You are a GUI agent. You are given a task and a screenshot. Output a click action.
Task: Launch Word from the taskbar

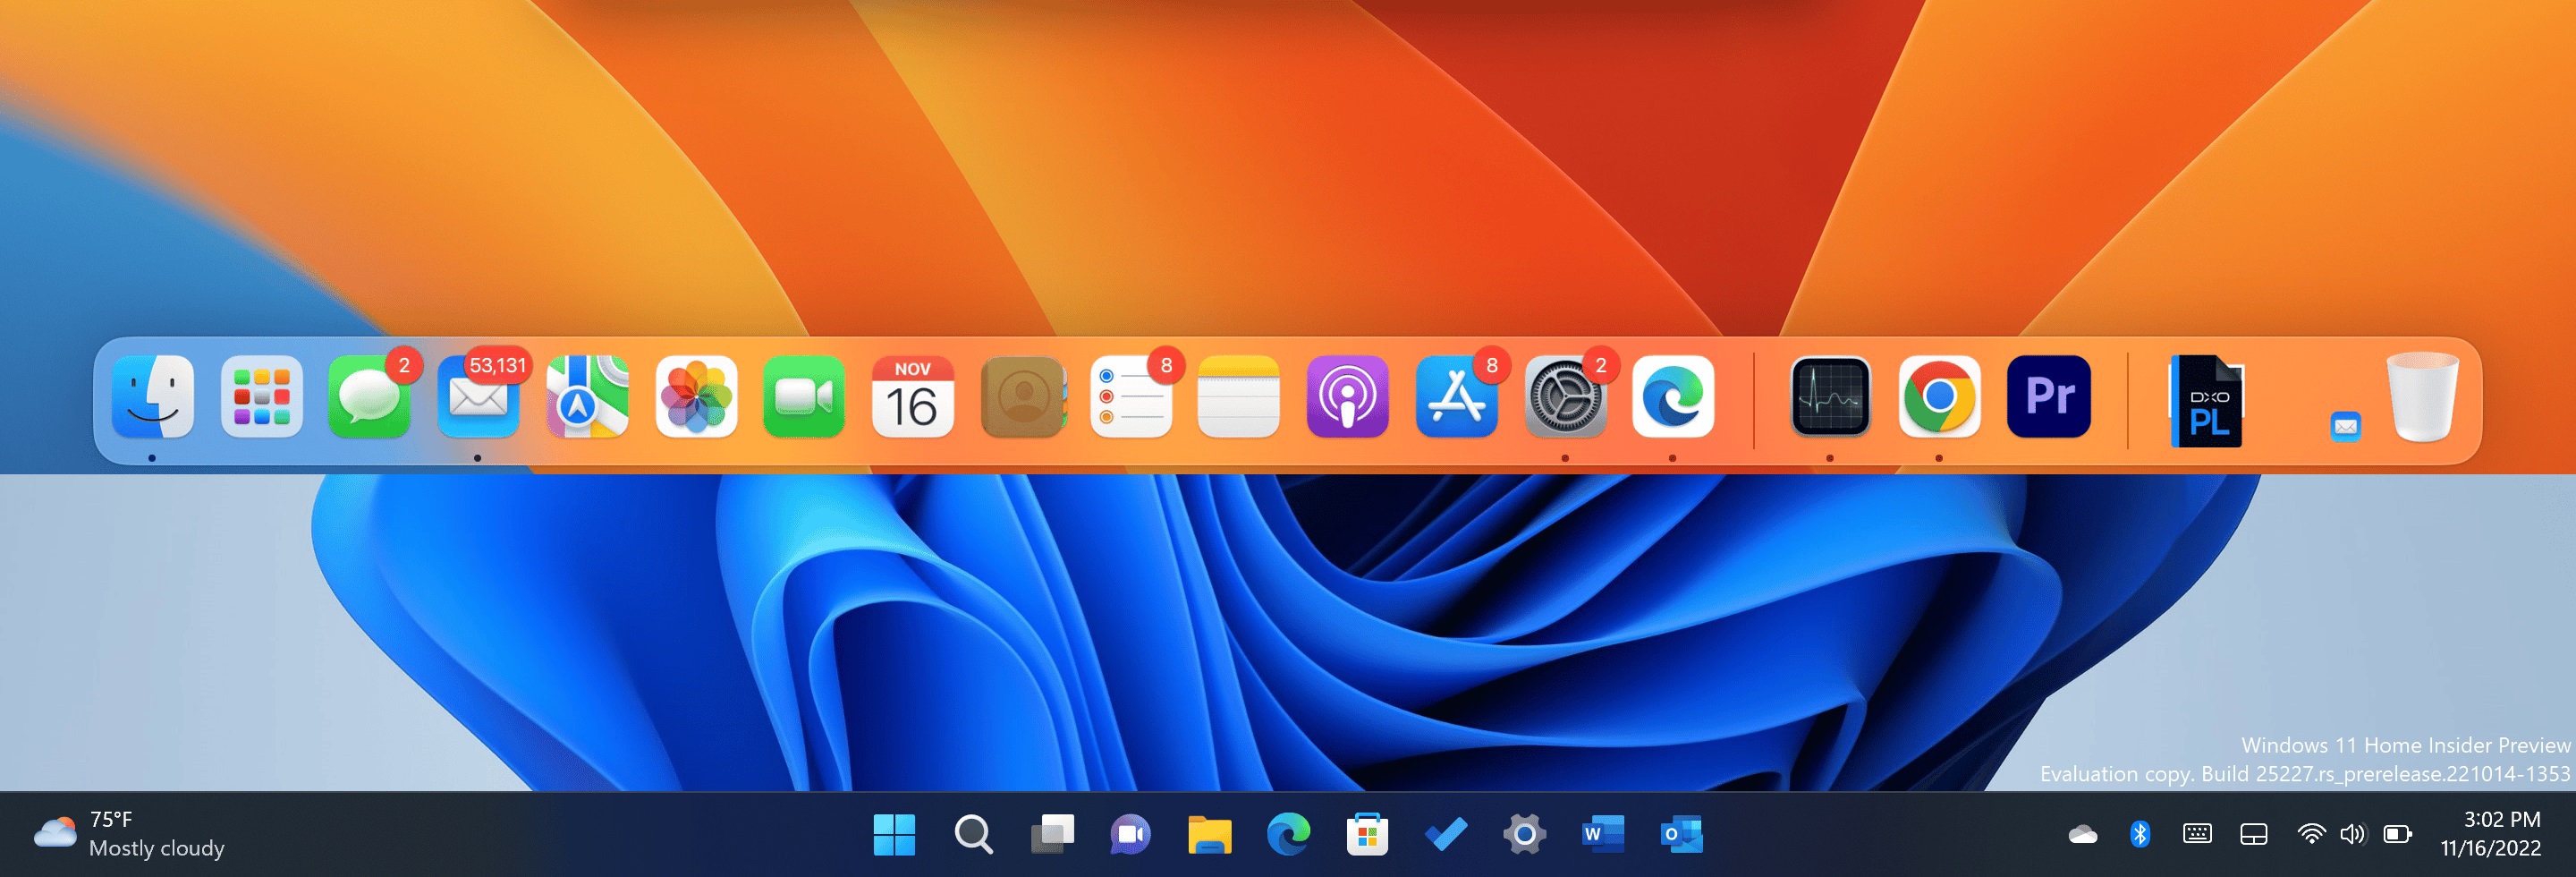tap(1603, 835)
